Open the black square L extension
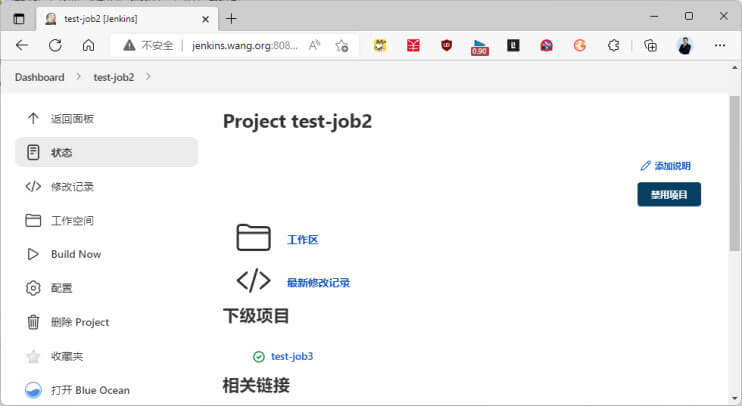This screenshot has width=742, height=406. (x=513, y=45)
